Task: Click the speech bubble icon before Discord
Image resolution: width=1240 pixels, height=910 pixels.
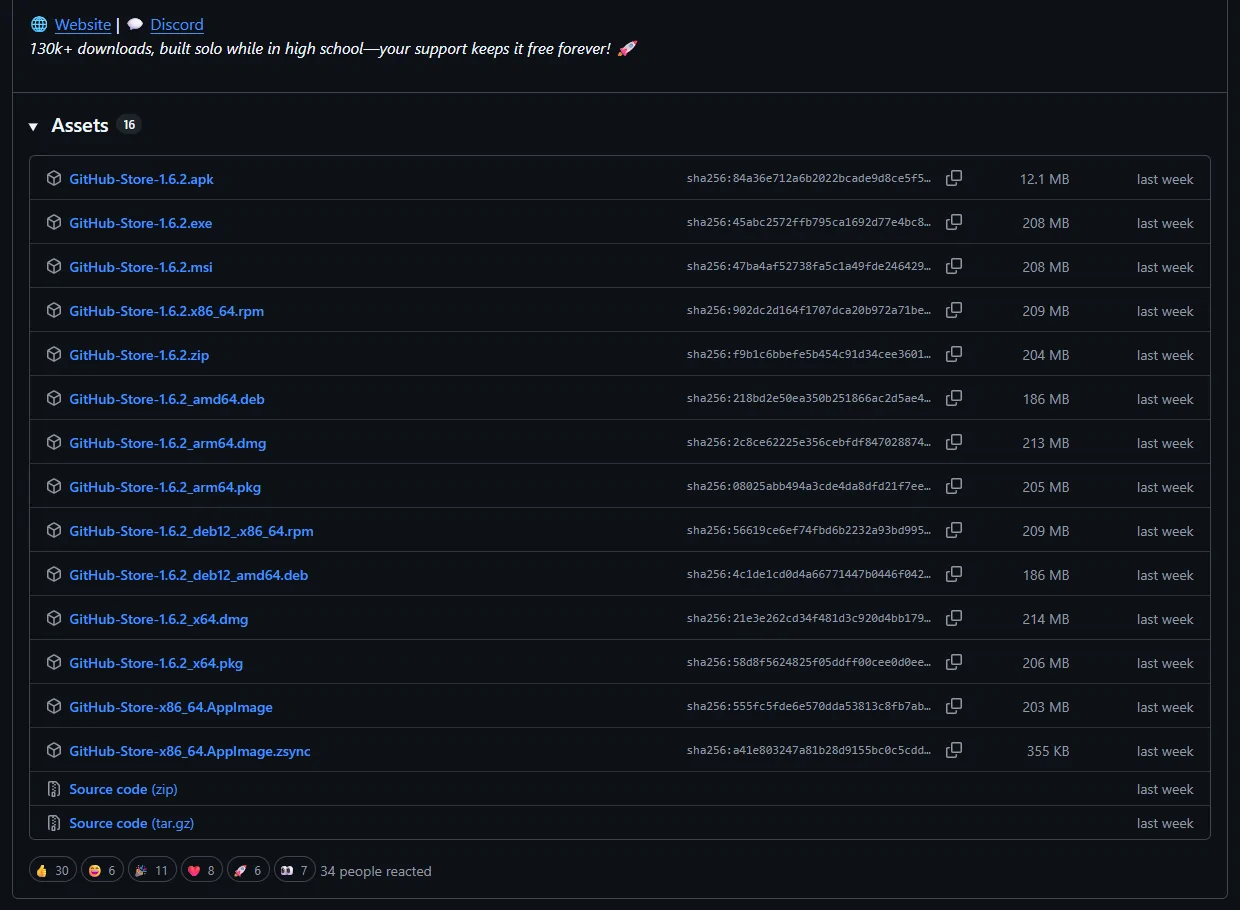Action: 135,23
